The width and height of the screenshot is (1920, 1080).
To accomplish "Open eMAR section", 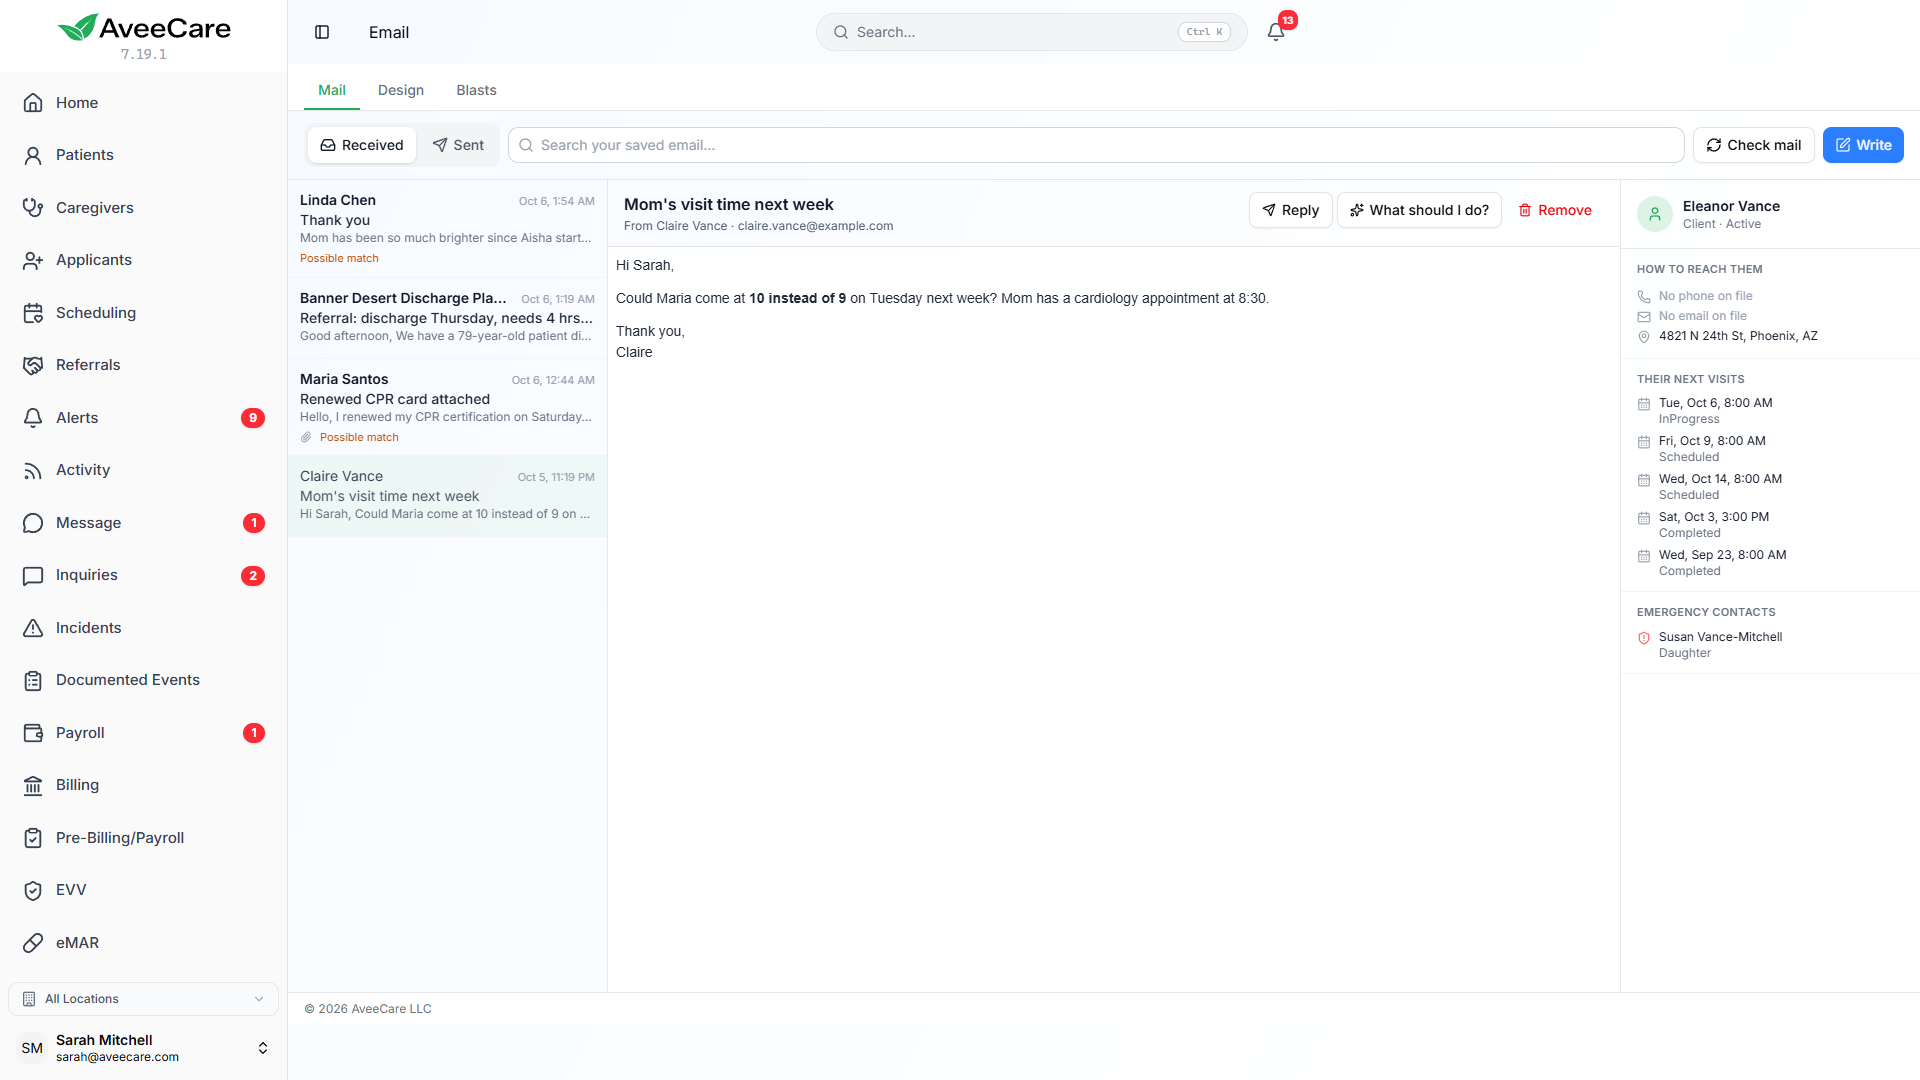I will tap(143, 943).
